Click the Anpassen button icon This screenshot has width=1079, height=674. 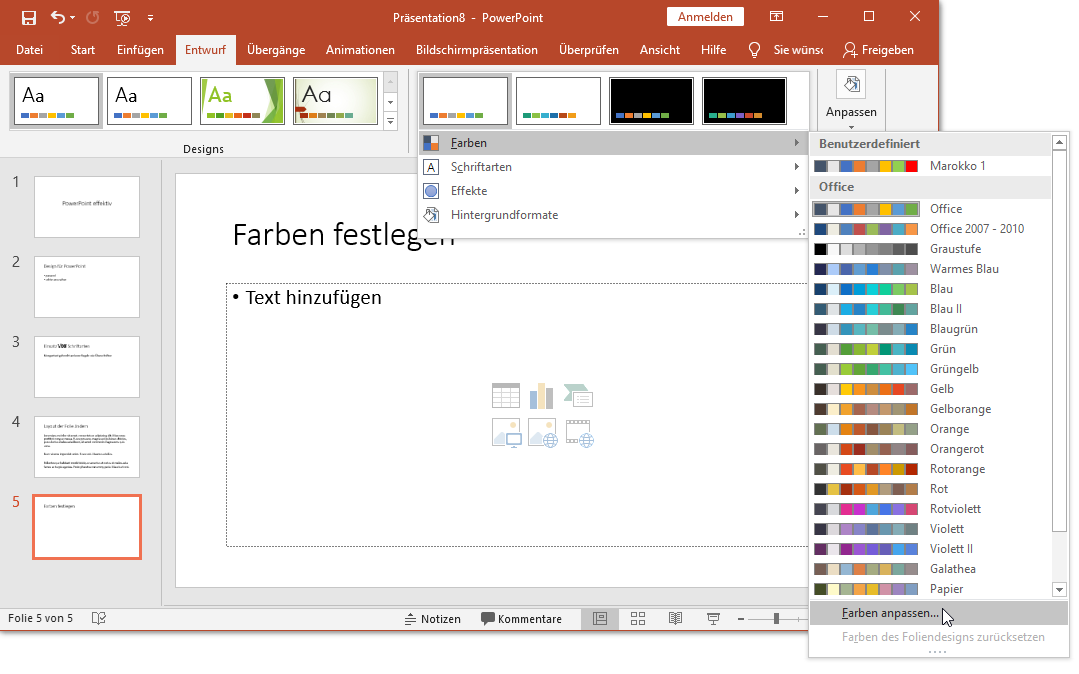(851, 85)
